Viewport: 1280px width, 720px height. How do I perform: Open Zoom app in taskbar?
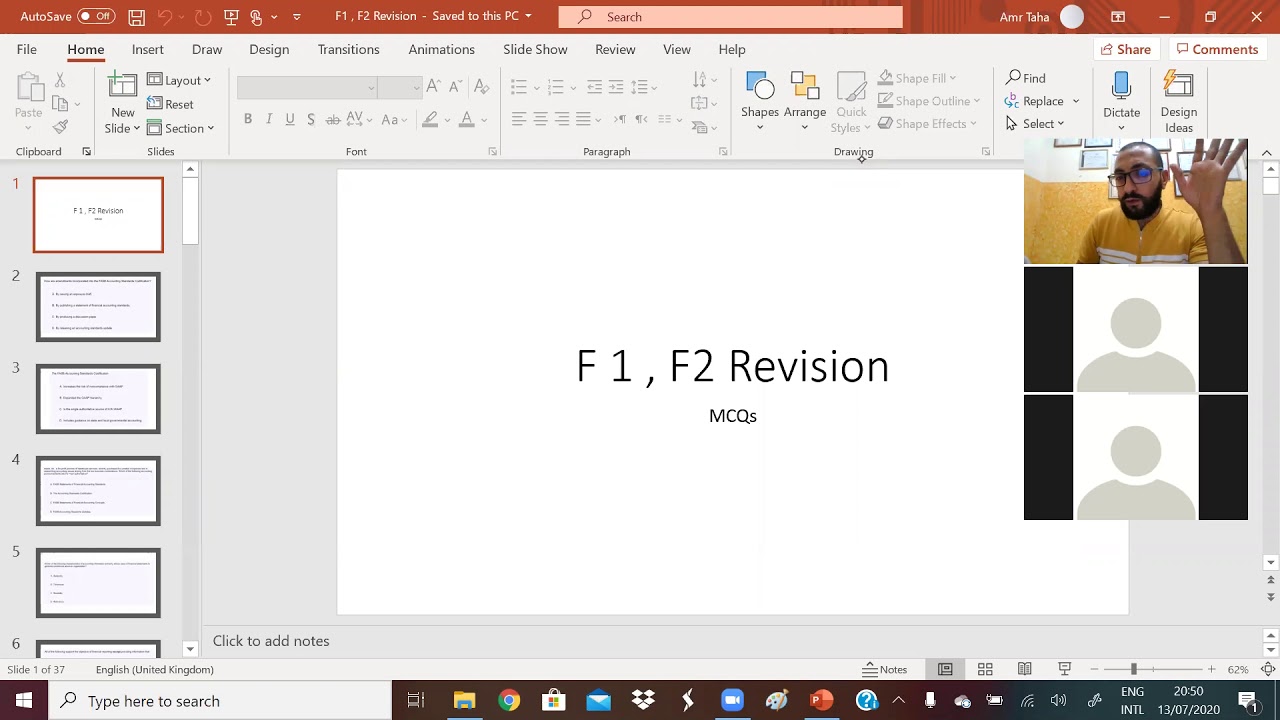coord(732,701)
